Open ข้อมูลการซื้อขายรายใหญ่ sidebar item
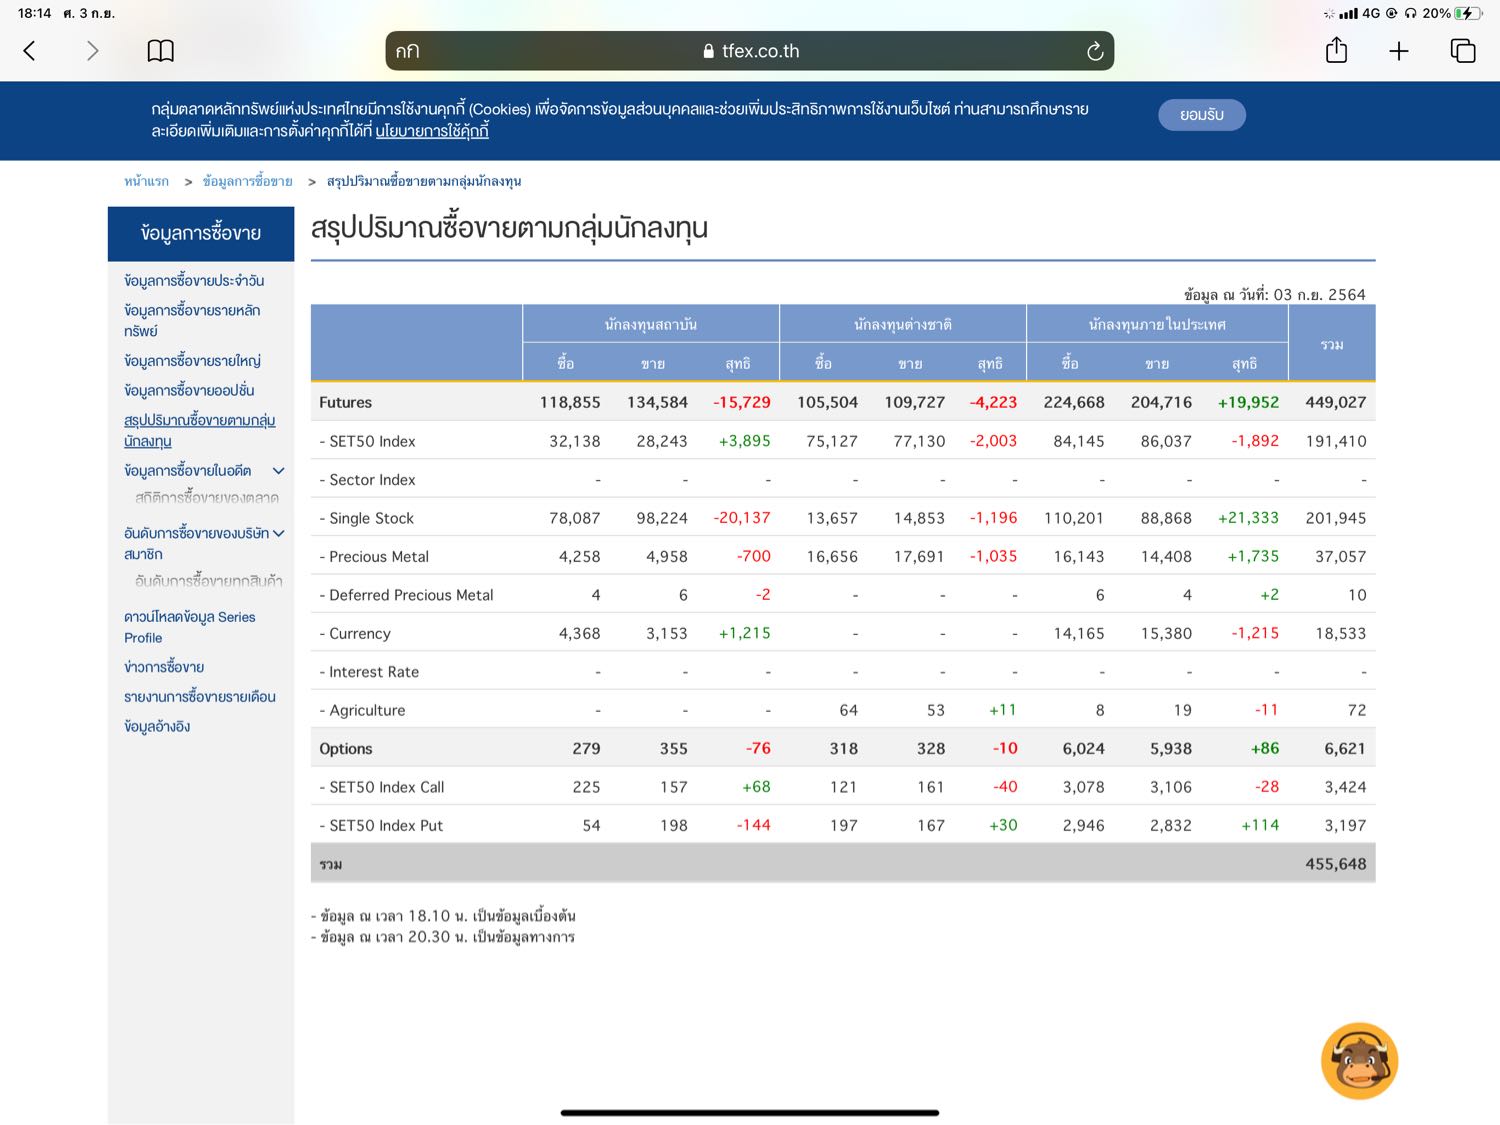The height and width of the screenshot is (1125, 1500). tap(192, 361)
